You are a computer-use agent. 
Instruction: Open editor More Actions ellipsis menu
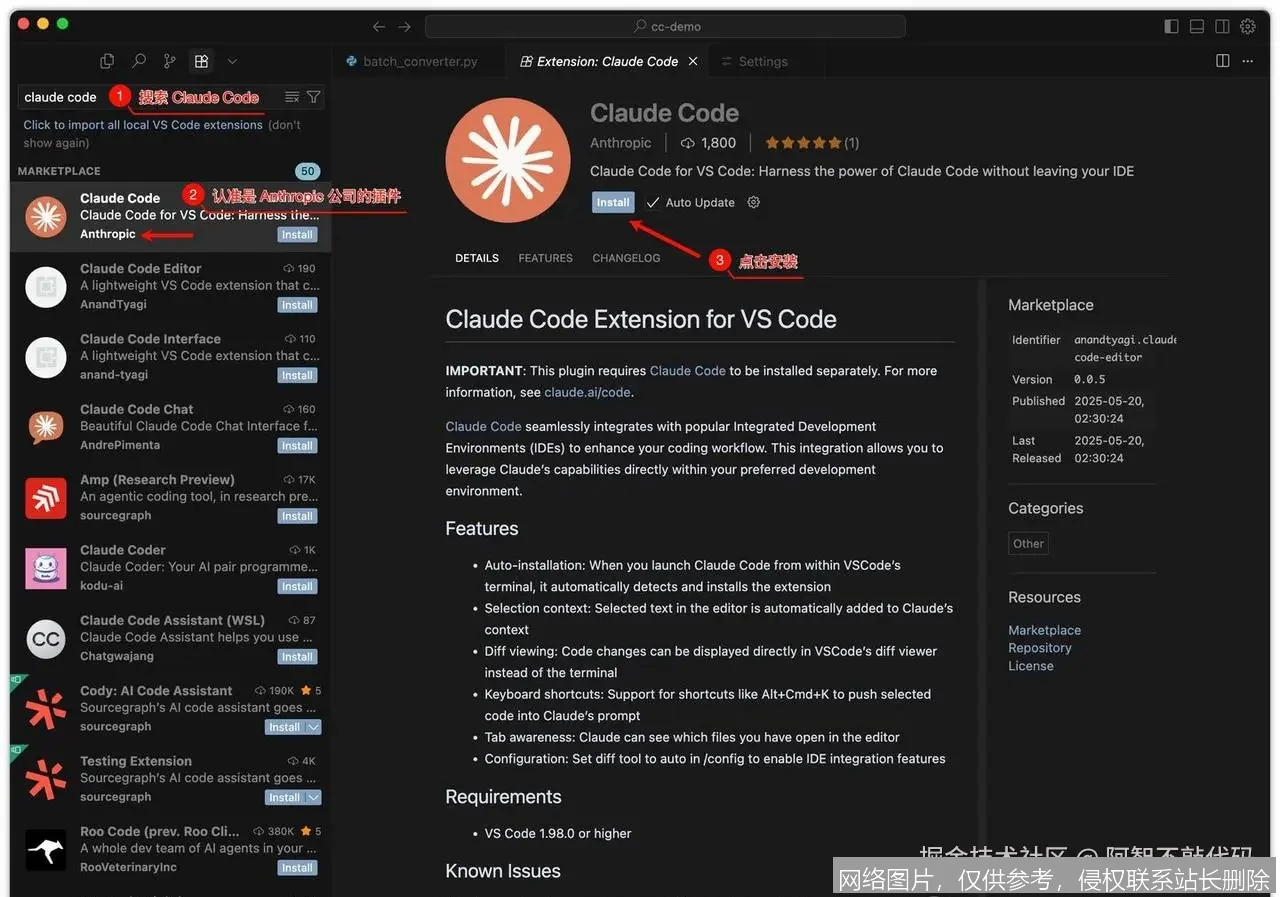(x=1248, y=61)
